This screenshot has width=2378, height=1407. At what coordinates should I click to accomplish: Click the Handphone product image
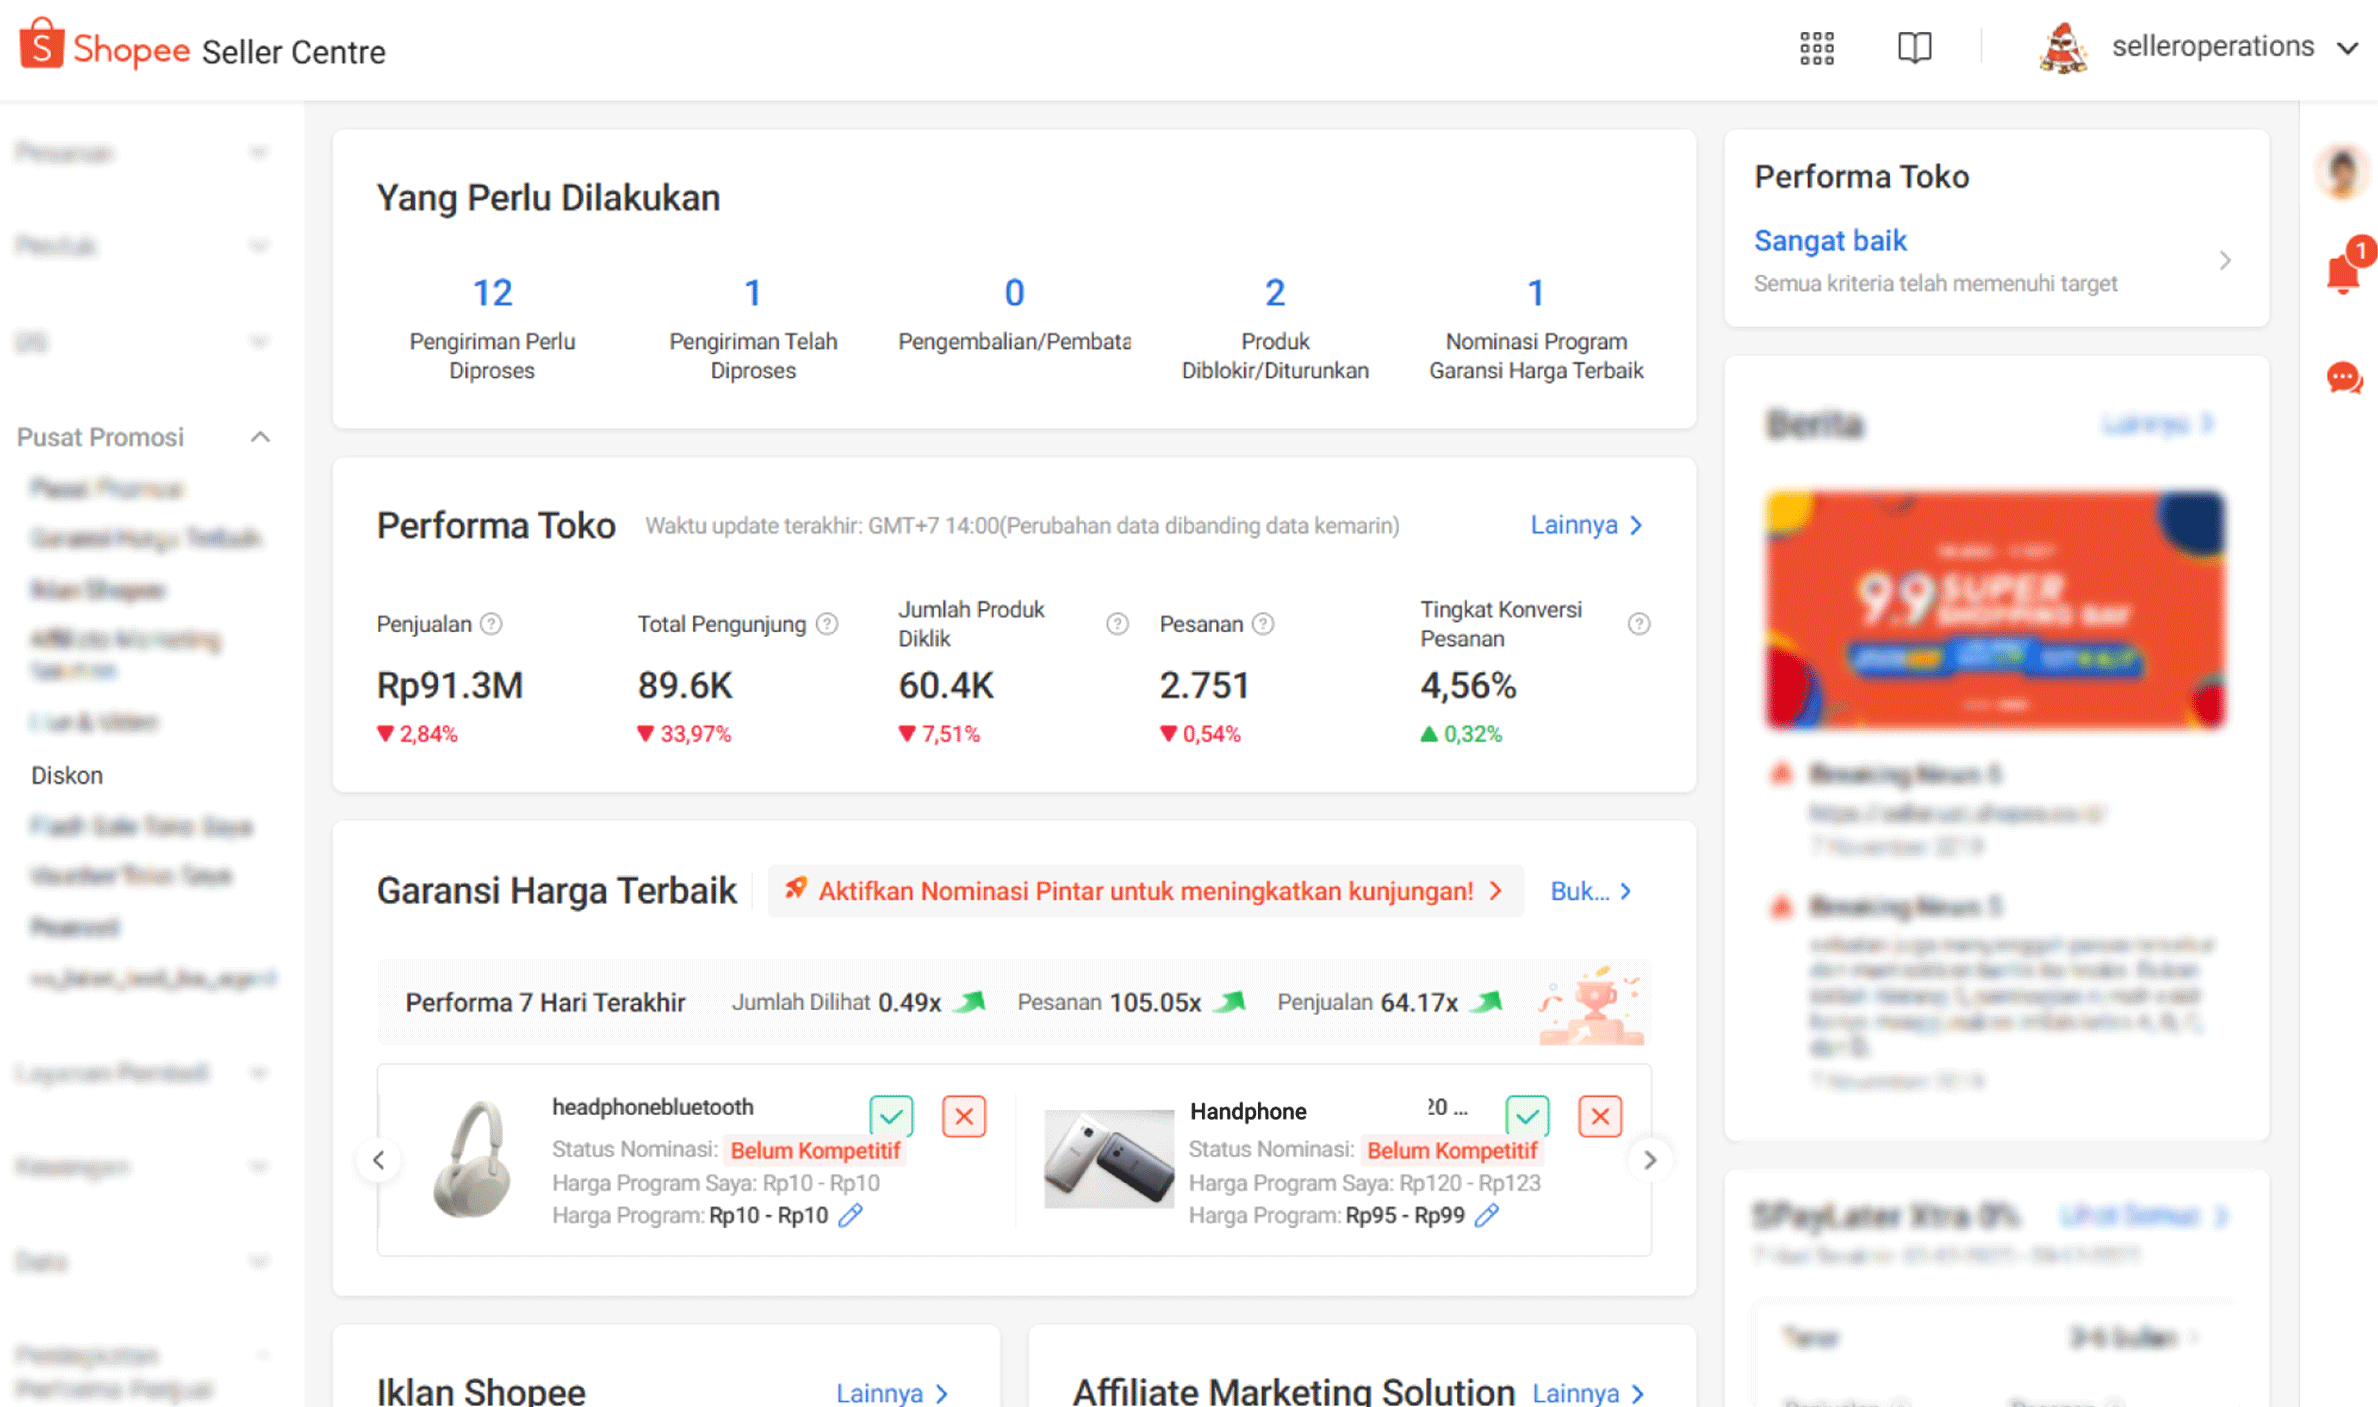coord(1109,1160)
